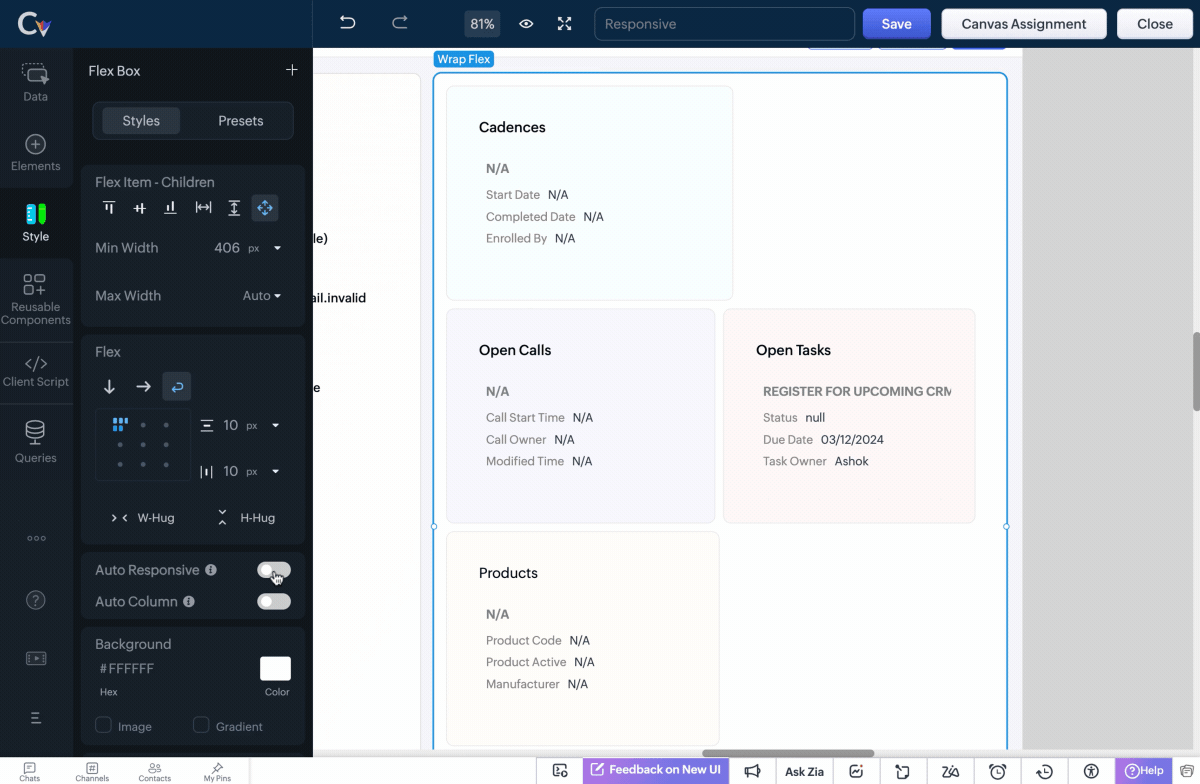This screenshot has width=1200, height=784.
Task: Open the Client Script panel
Action: [36, 370]
